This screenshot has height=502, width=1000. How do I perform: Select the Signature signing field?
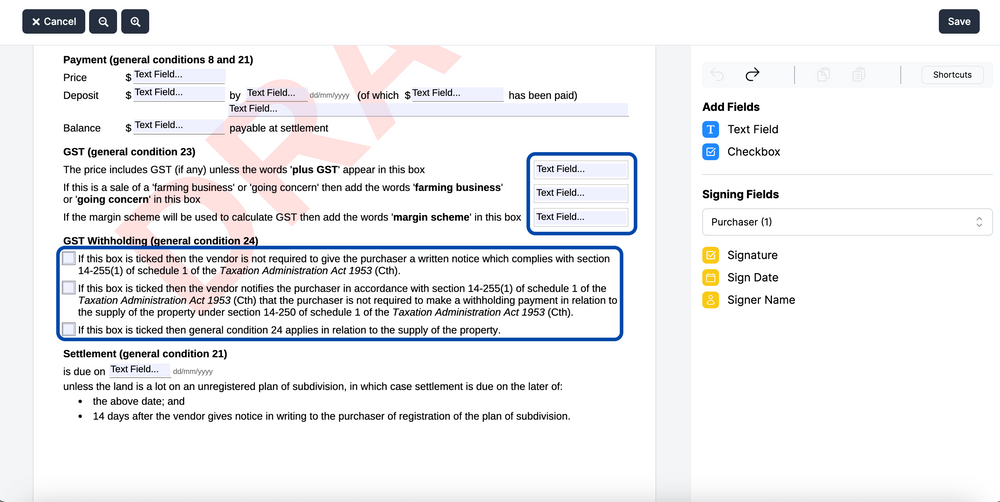(x=740, y=255)
